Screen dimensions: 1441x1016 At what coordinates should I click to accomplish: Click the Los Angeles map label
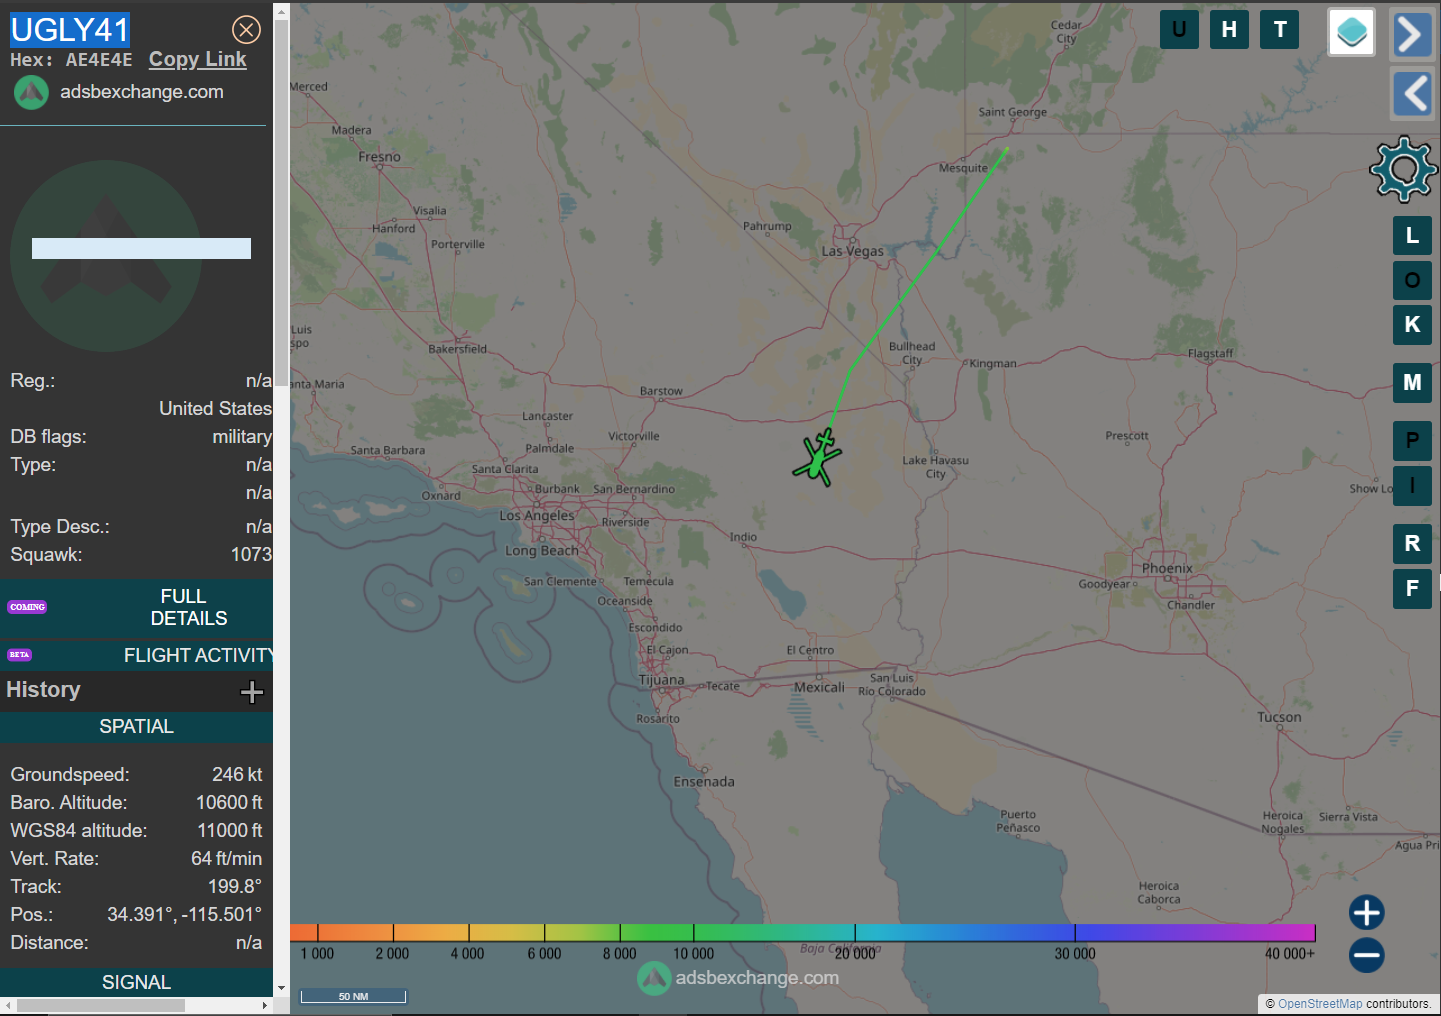[537, 516]
